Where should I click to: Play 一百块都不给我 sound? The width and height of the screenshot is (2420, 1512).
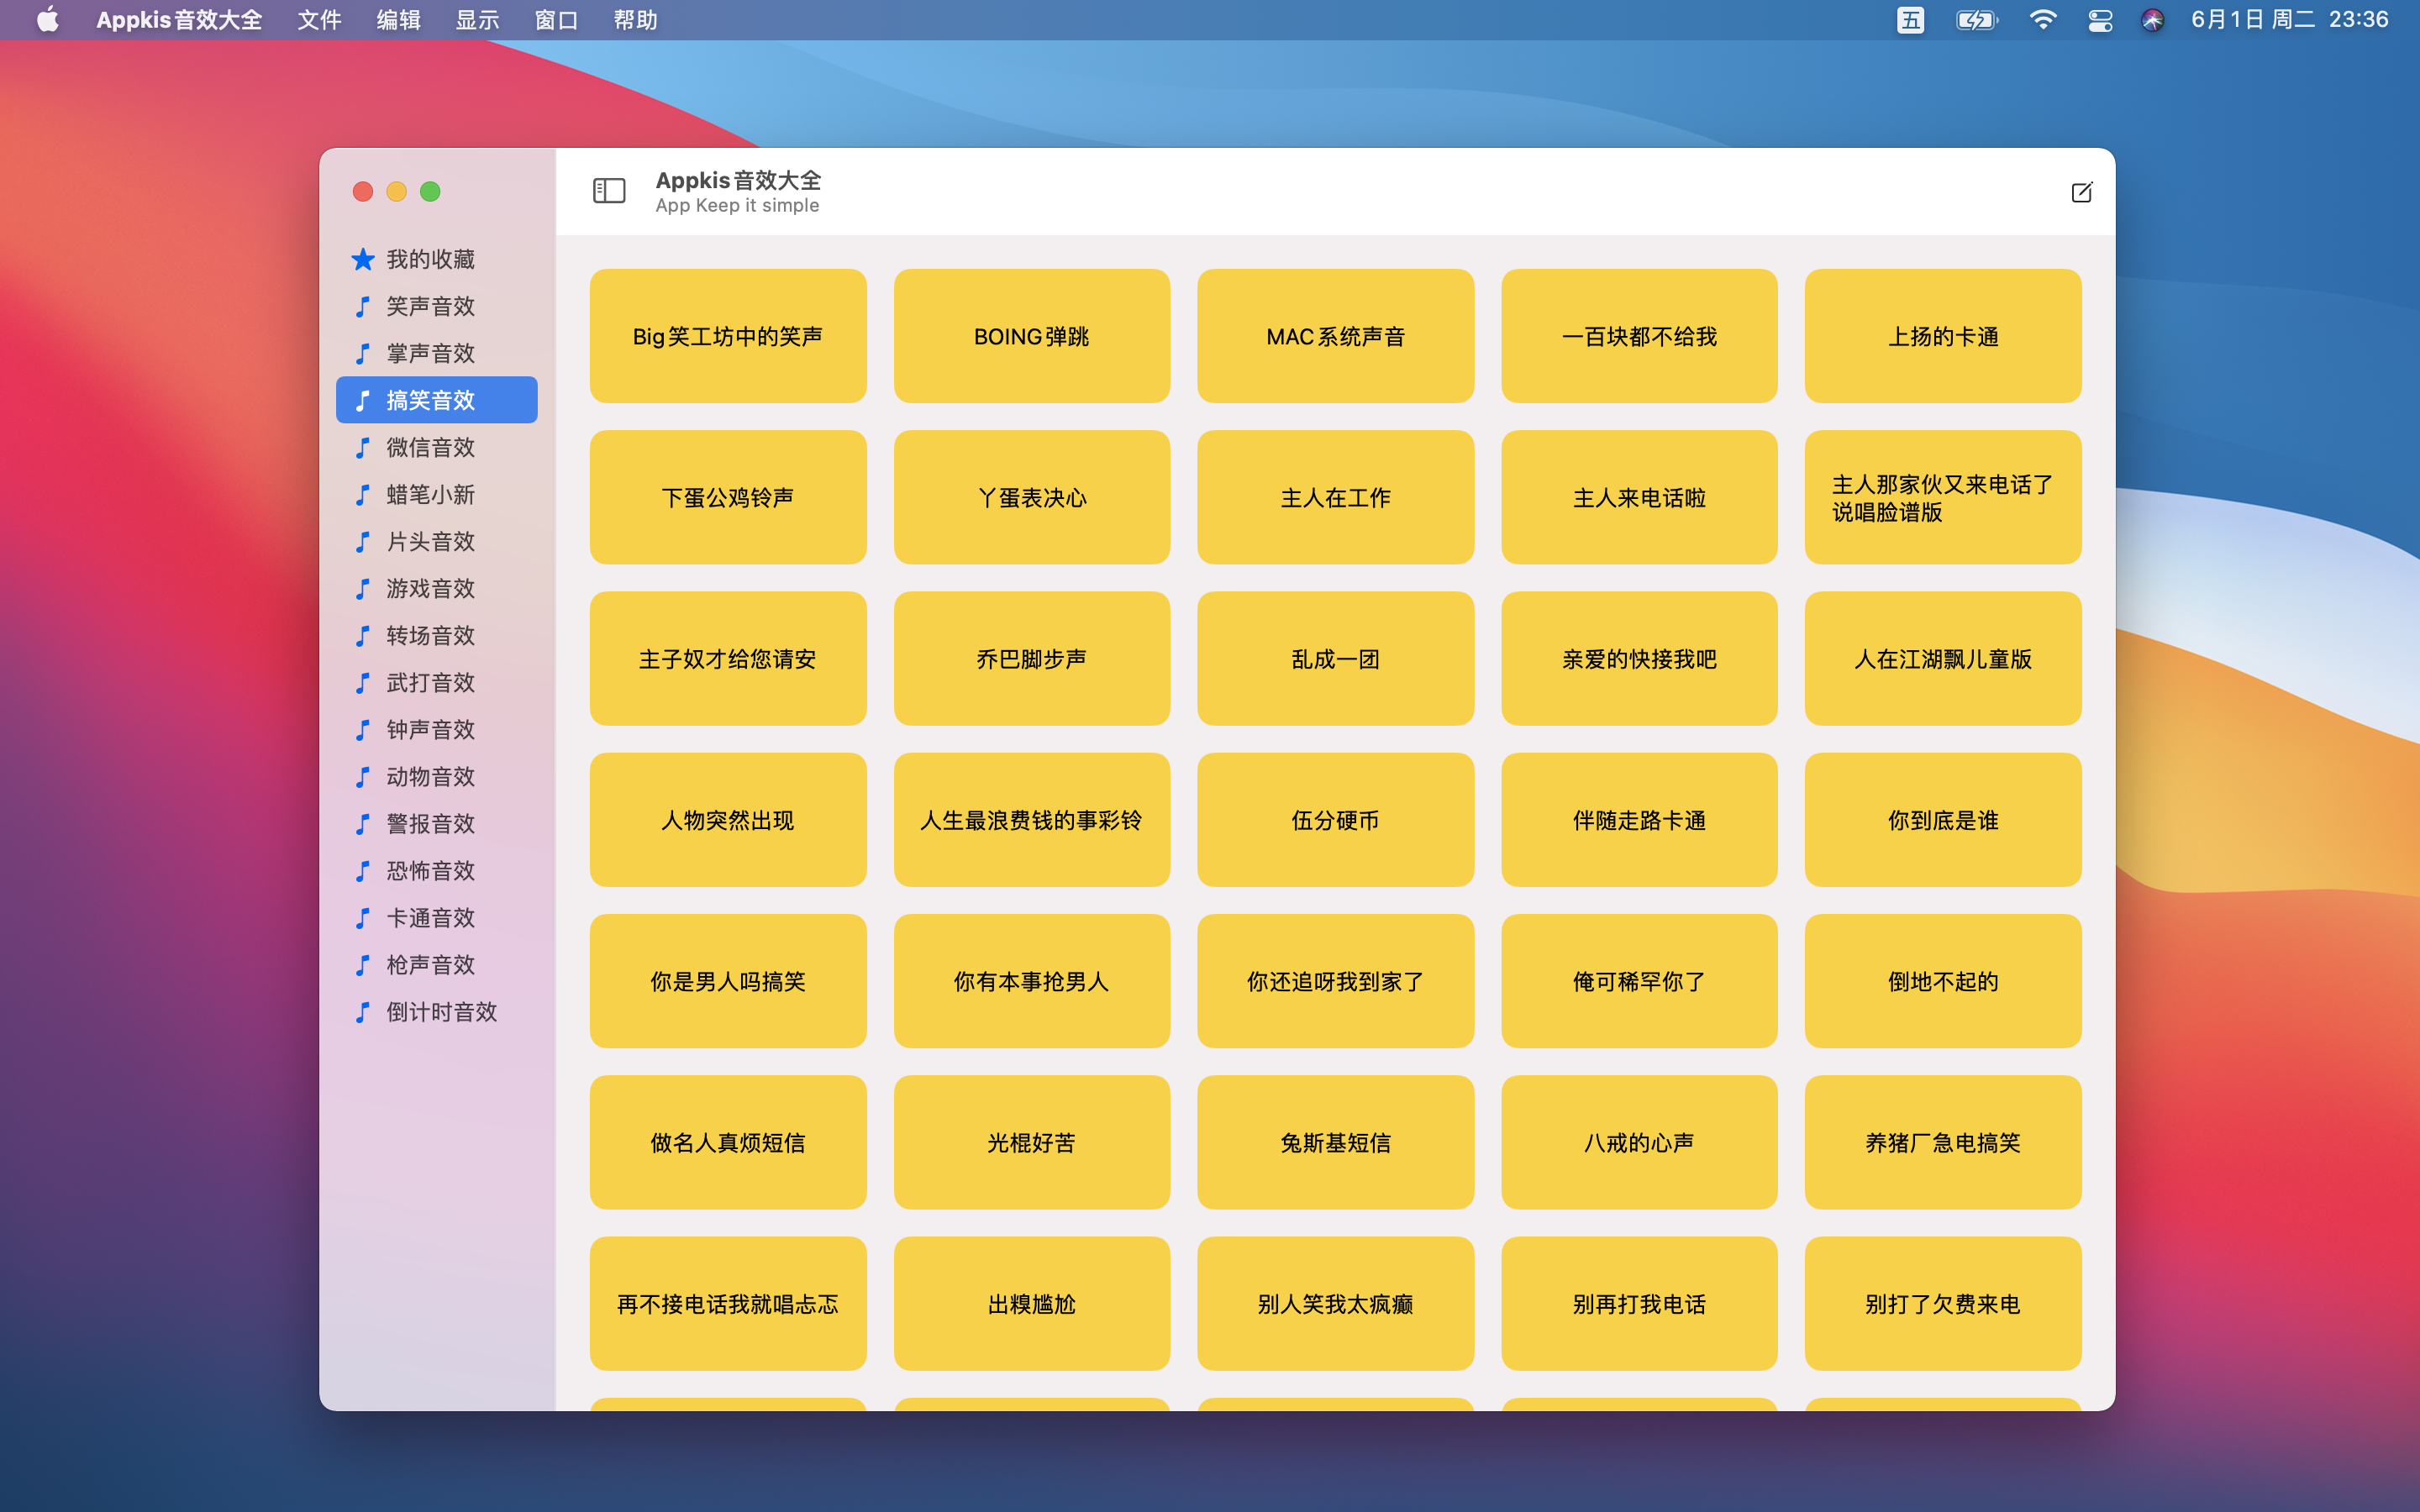point(1639,336)
